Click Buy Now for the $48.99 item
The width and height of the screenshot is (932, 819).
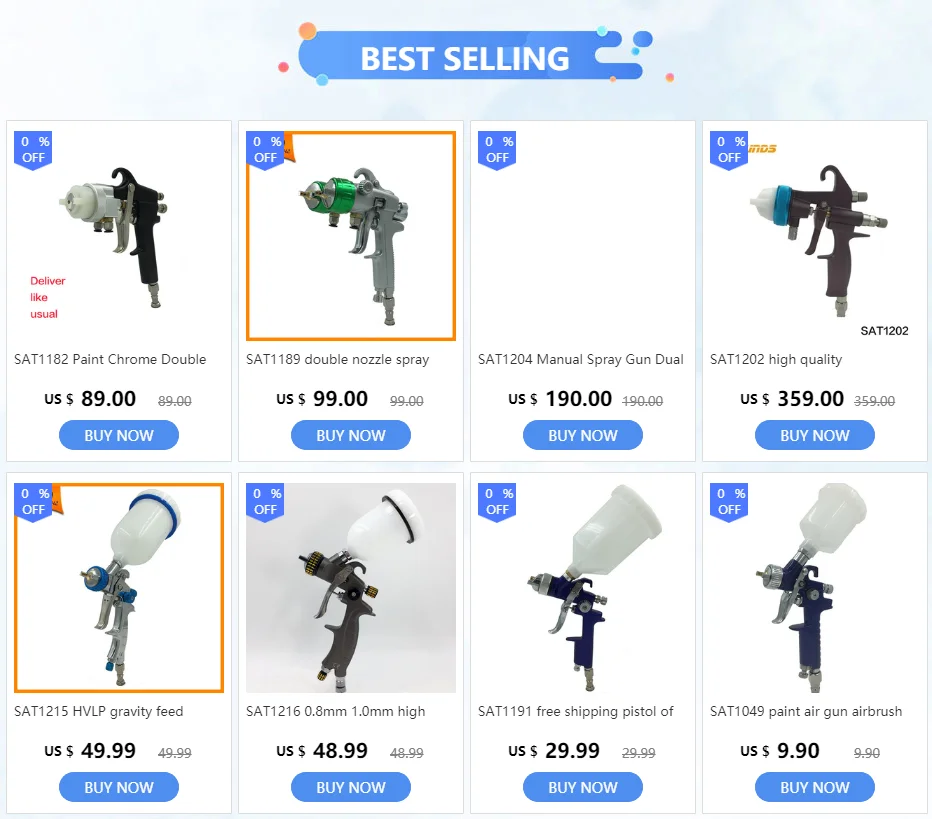[x=351, y=787]
